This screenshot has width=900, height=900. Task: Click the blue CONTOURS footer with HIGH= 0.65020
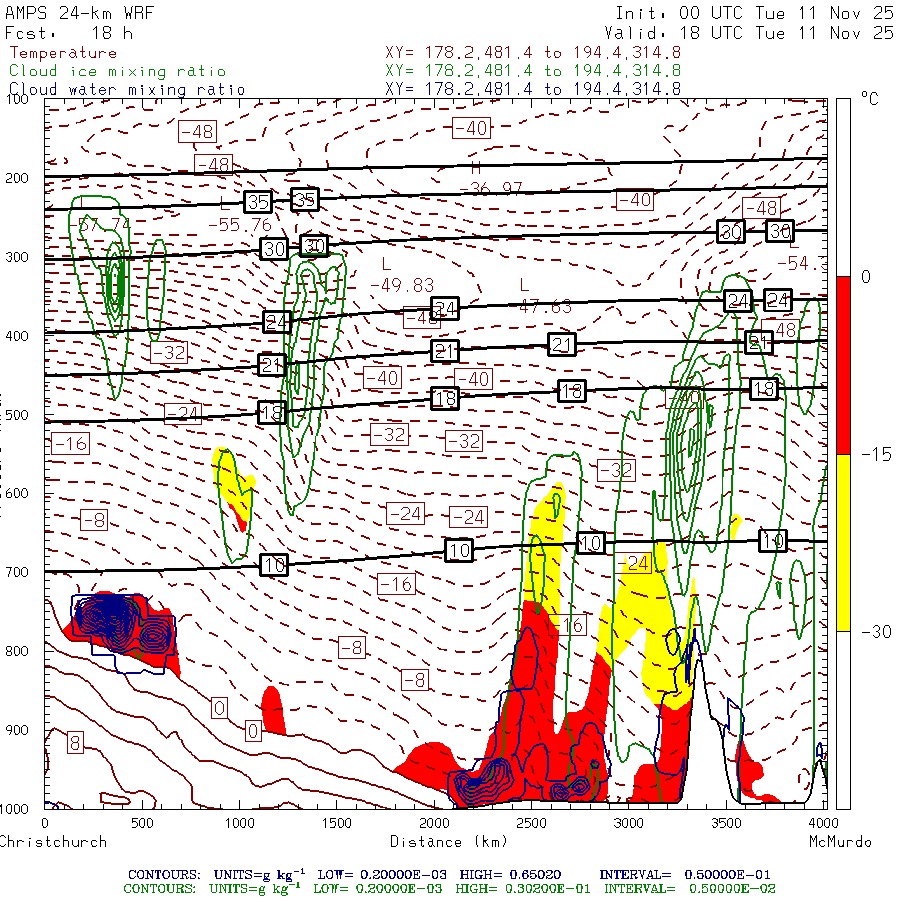[449, 875]
